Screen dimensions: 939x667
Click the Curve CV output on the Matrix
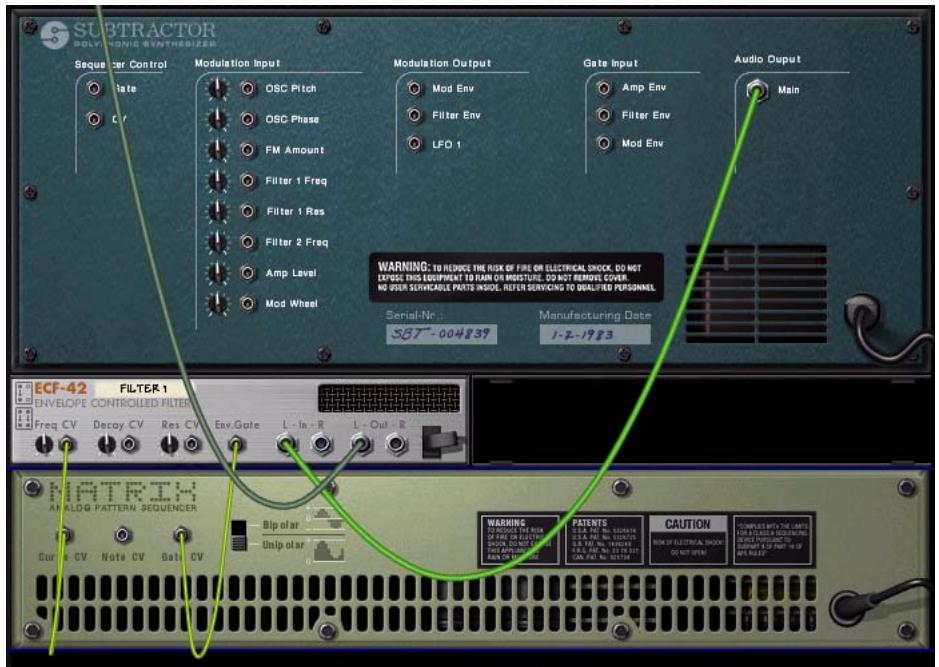click(x=62, y=535)
